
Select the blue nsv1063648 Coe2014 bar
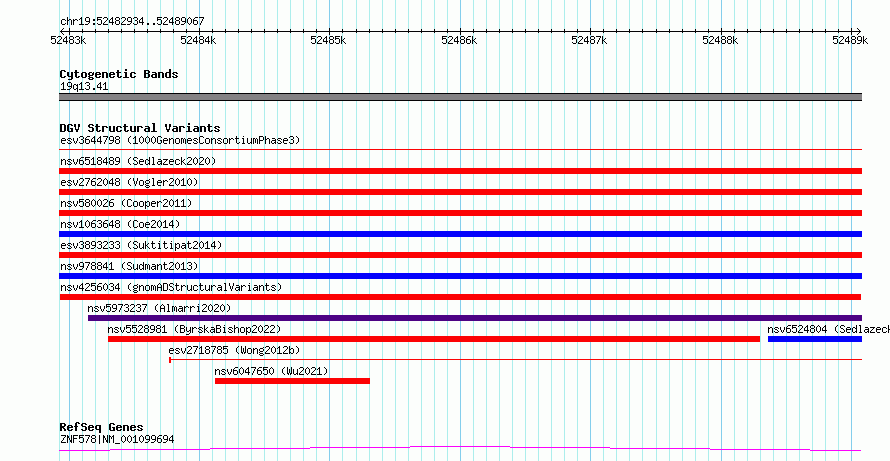coord(460,234)
